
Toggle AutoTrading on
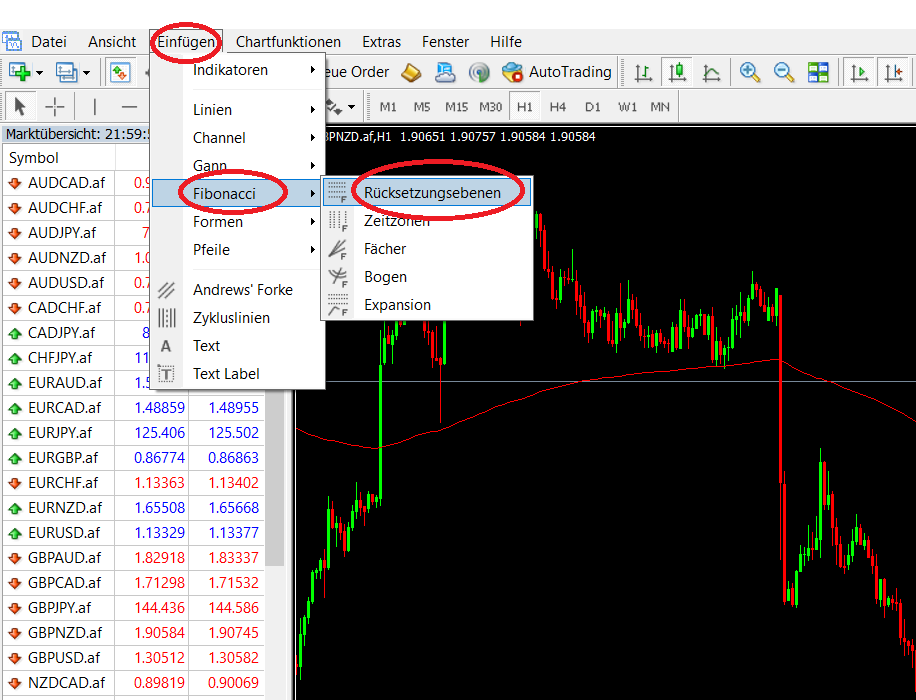point(557,72)
